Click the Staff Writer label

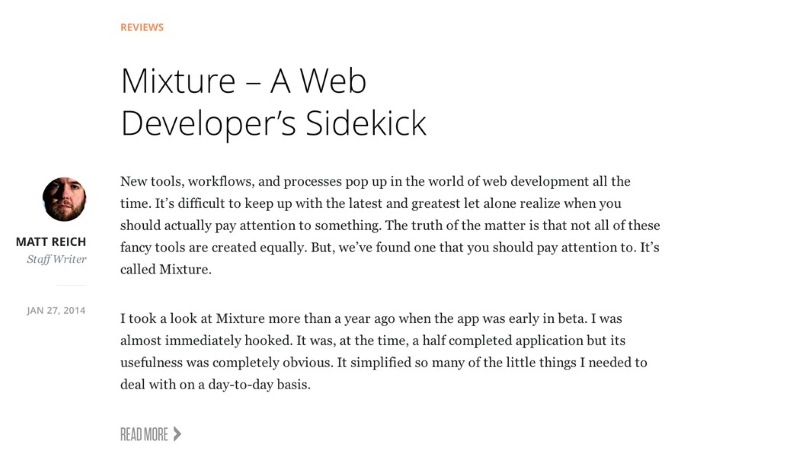tap(57, 260)
